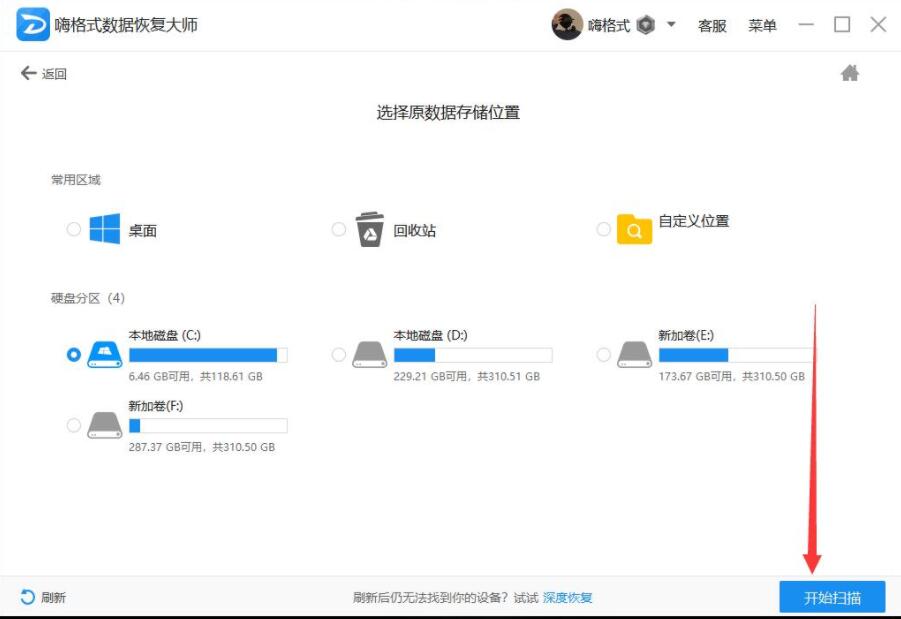Open the 菜单 menu
901x619 pixels.
762,25
